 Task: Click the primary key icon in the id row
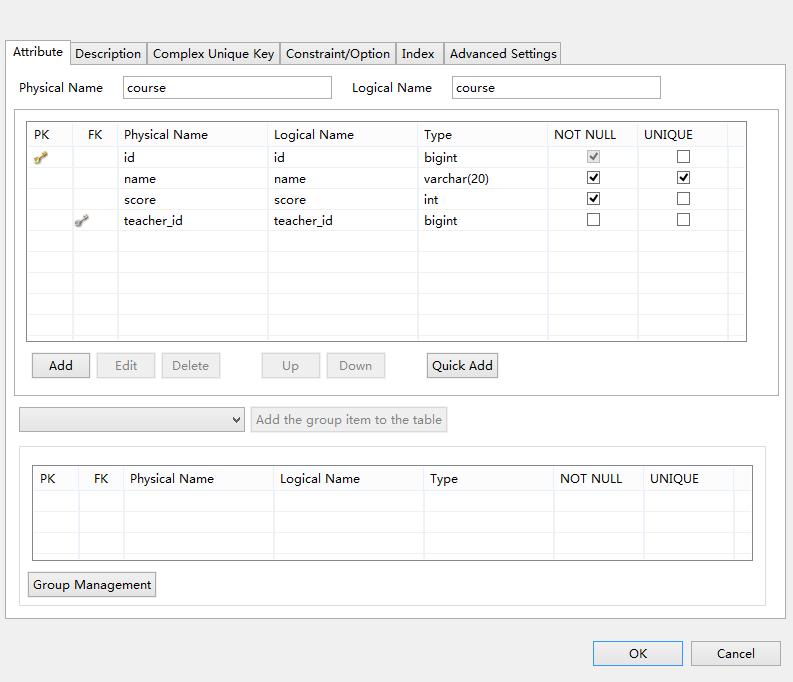tap(41, 158)
